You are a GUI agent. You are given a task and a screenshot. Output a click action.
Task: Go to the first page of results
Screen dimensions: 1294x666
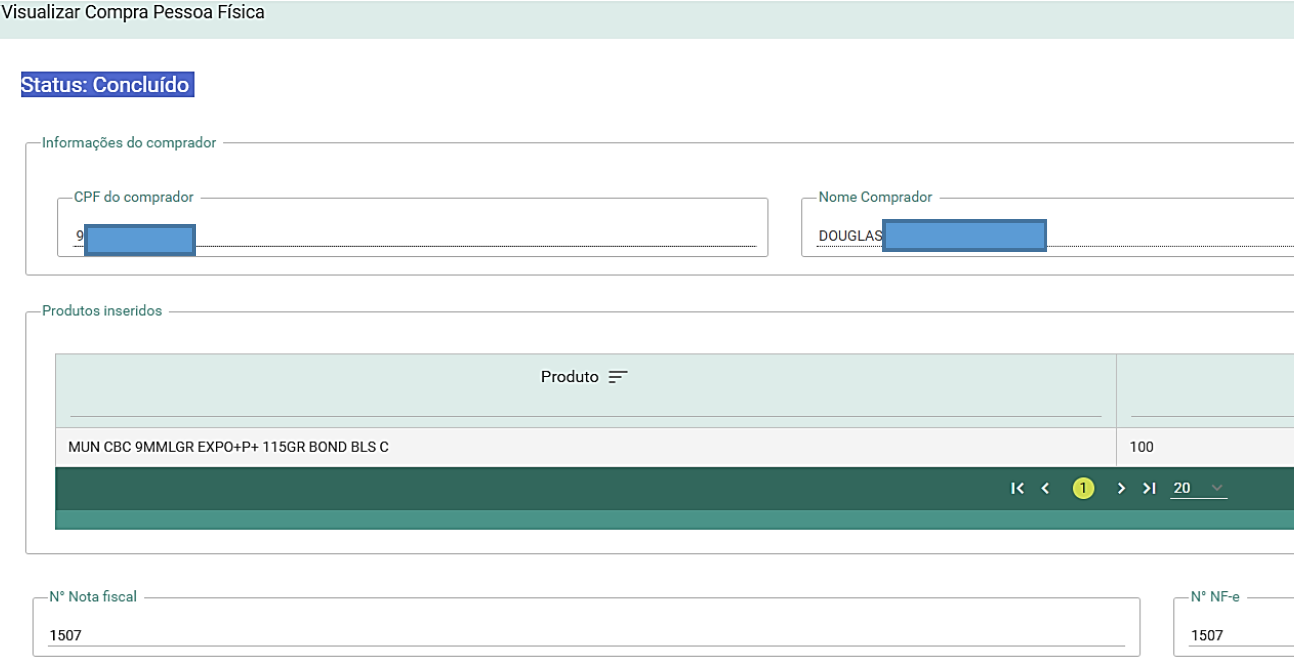tap(1017, 488)
